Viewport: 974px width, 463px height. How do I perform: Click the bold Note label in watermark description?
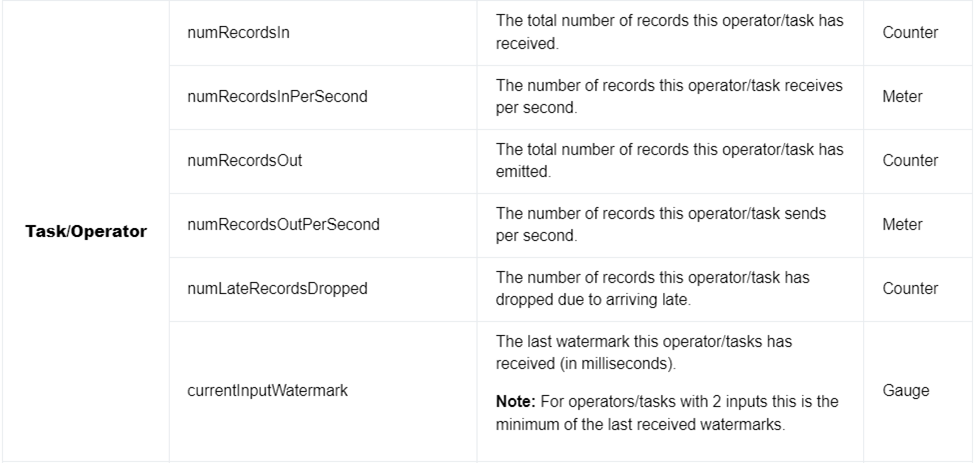[x=515, y=401]
